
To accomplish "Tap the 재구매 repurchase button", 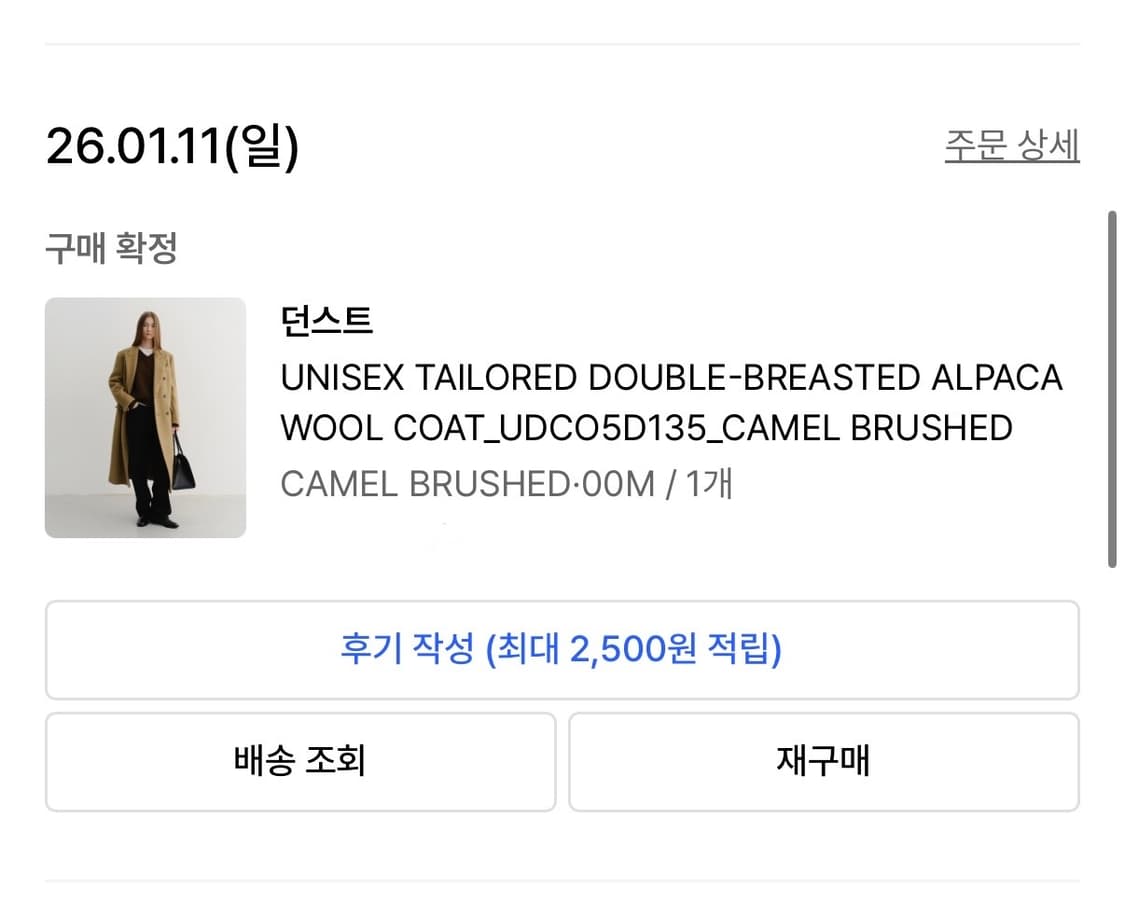I will tap(823, 761).
